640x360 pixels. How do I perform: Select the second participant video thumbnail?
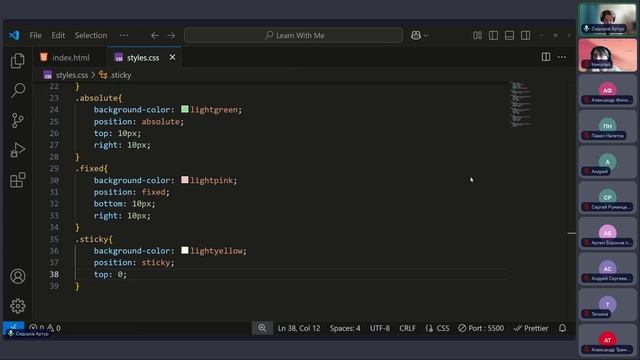click(x=607, y=55)
